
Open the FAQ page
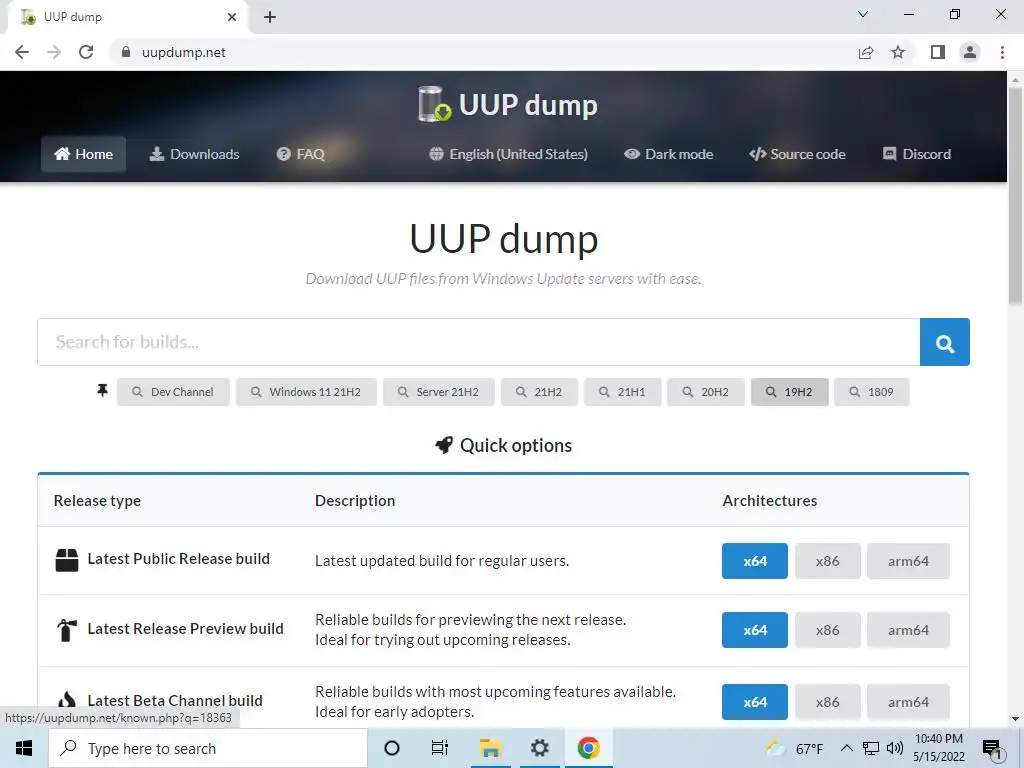pos(300,154)
